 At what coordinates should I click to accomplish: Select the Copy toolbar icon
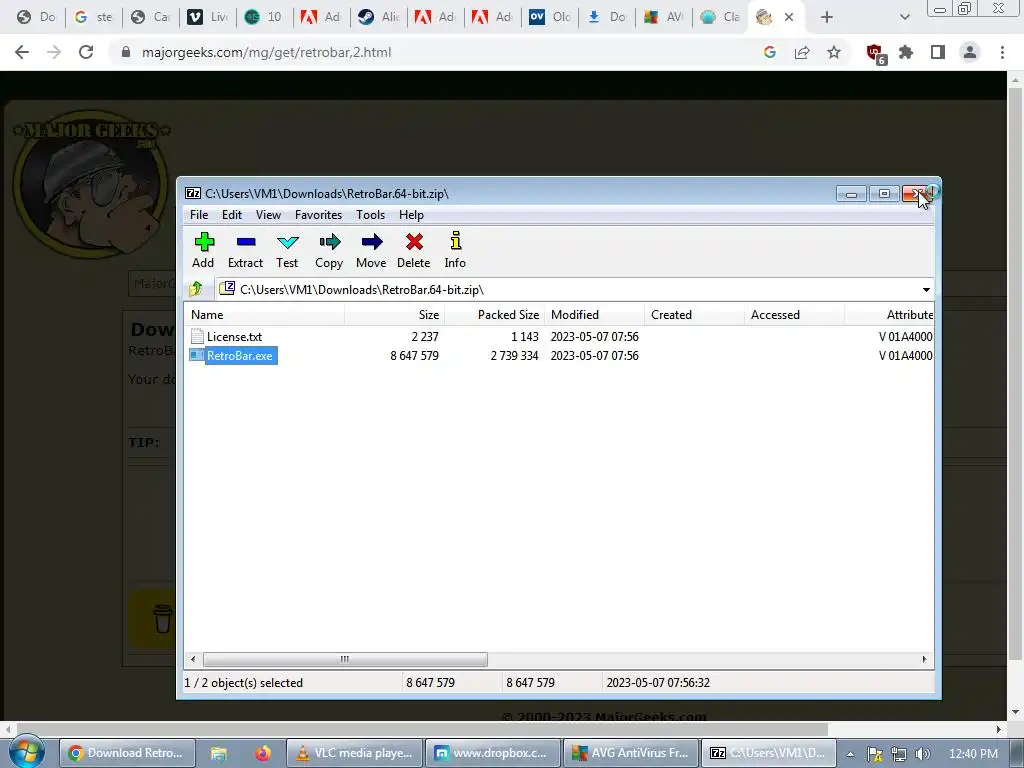[x=329, y=250]
